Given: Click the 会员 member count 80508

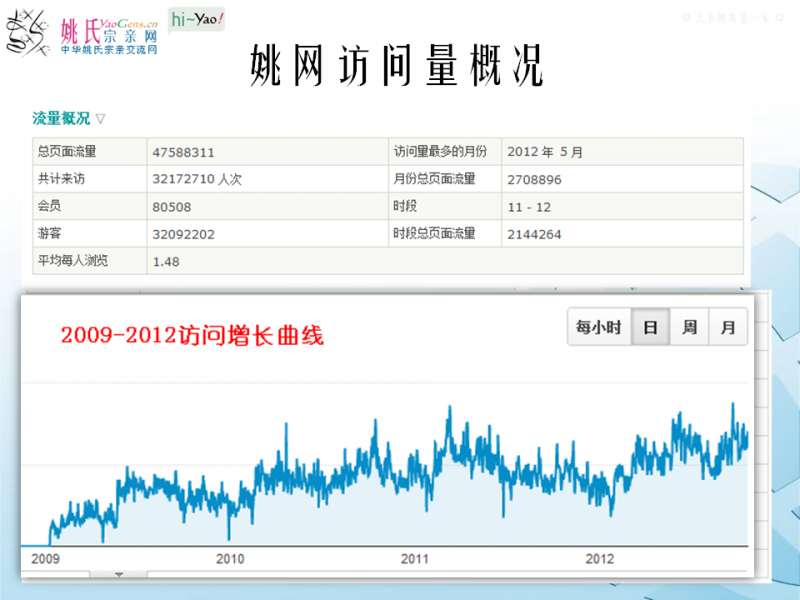Looking at the screenshot, I should (172, 207).
